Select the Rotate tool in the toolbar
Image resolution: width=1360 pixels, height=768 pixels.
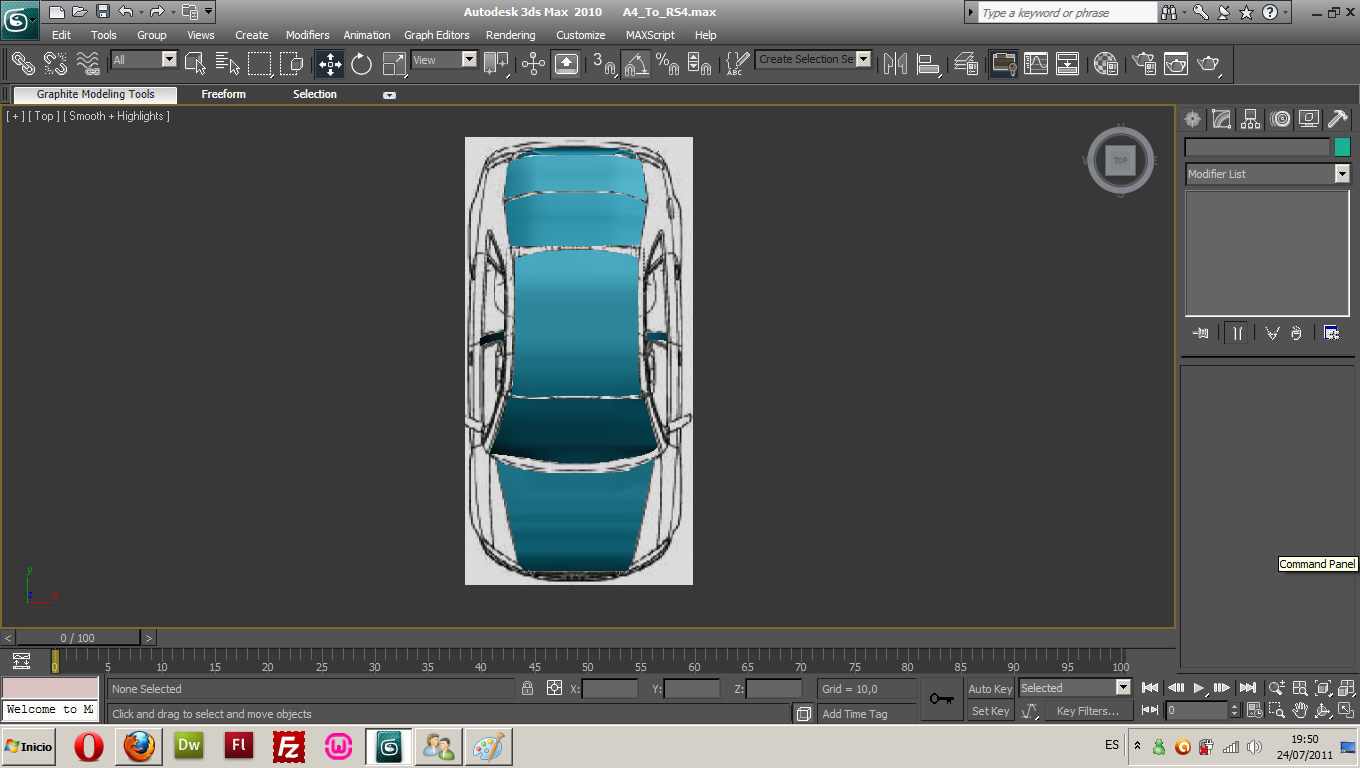(361, 64)
